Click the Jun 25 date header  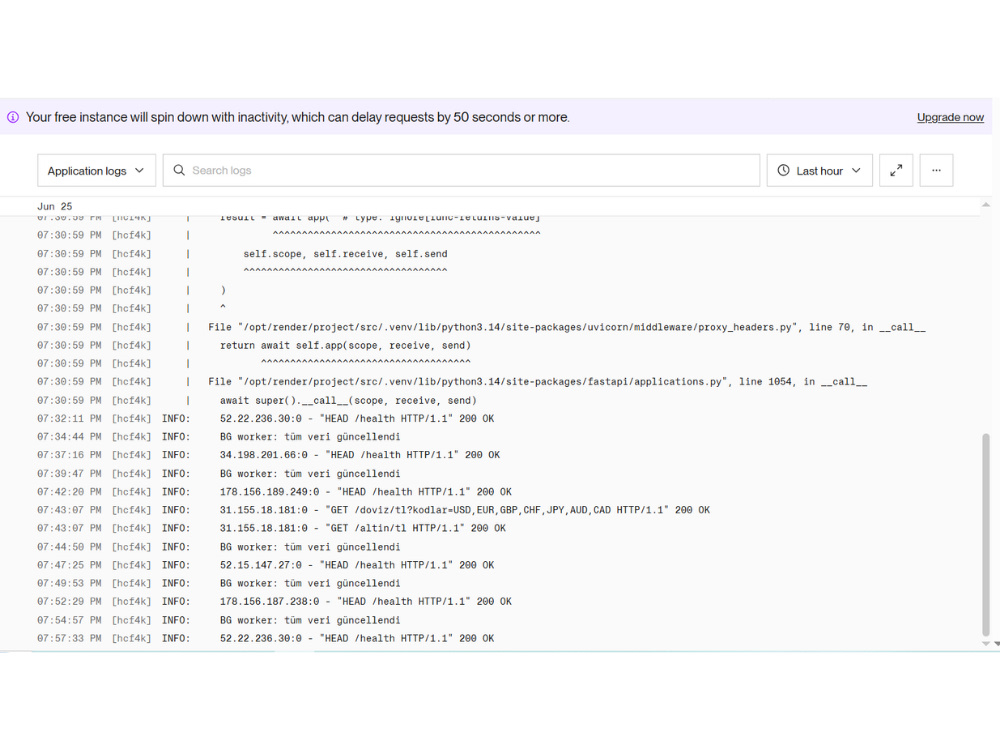[55, 206]
